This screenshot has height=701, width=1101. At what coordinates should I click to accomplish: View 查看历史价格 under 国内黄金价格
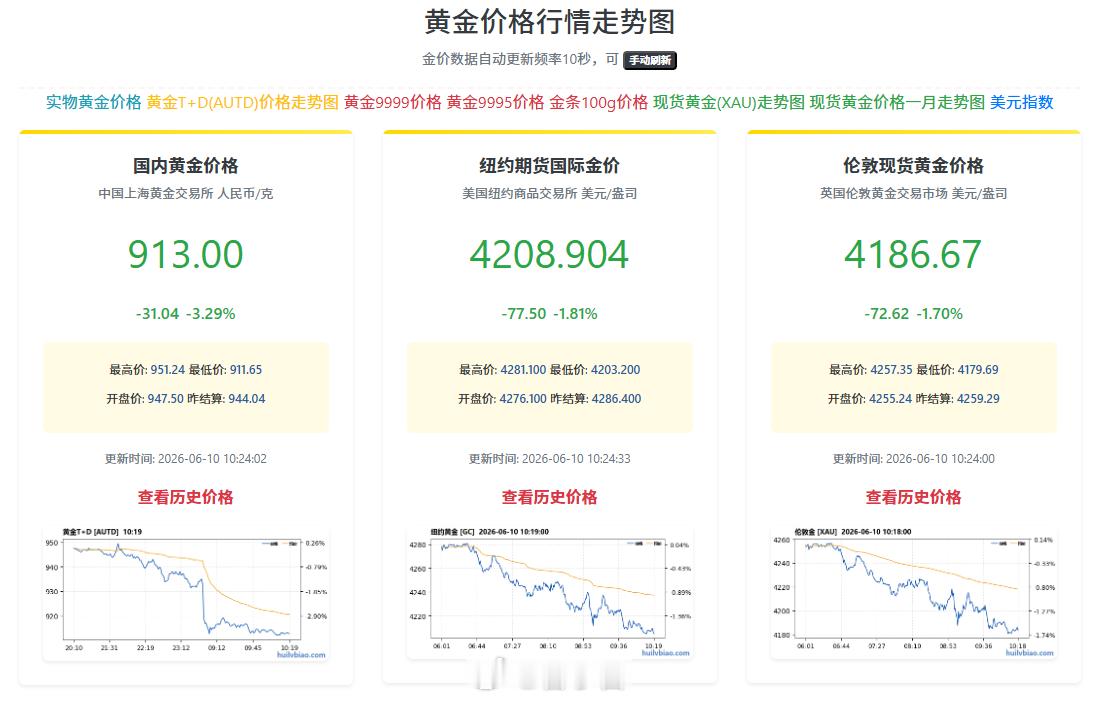pos(185,497)
